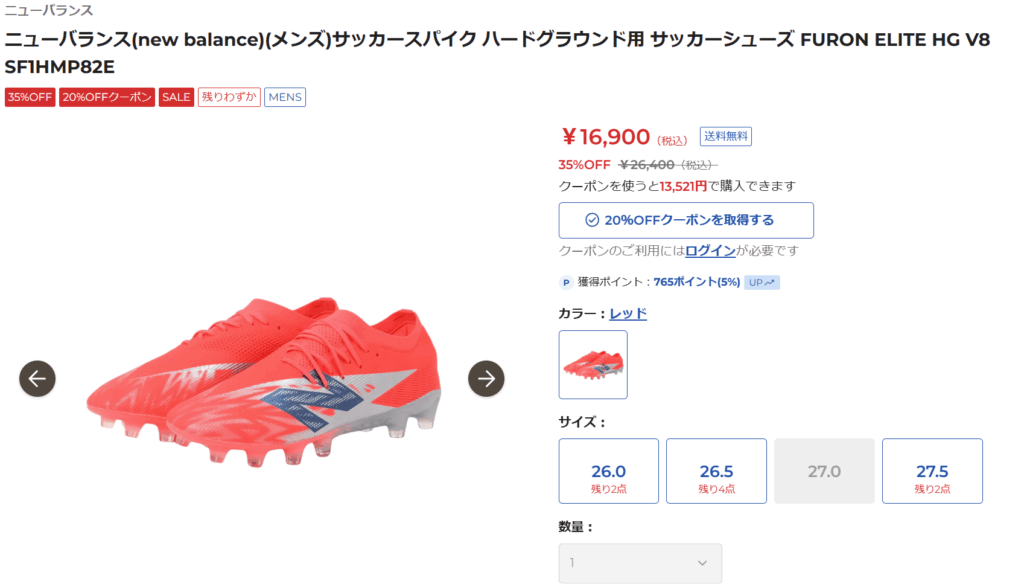Click the main soccer shoe product image
Image resolution: width=1024 pixels, height=587 pixels.
262,380
